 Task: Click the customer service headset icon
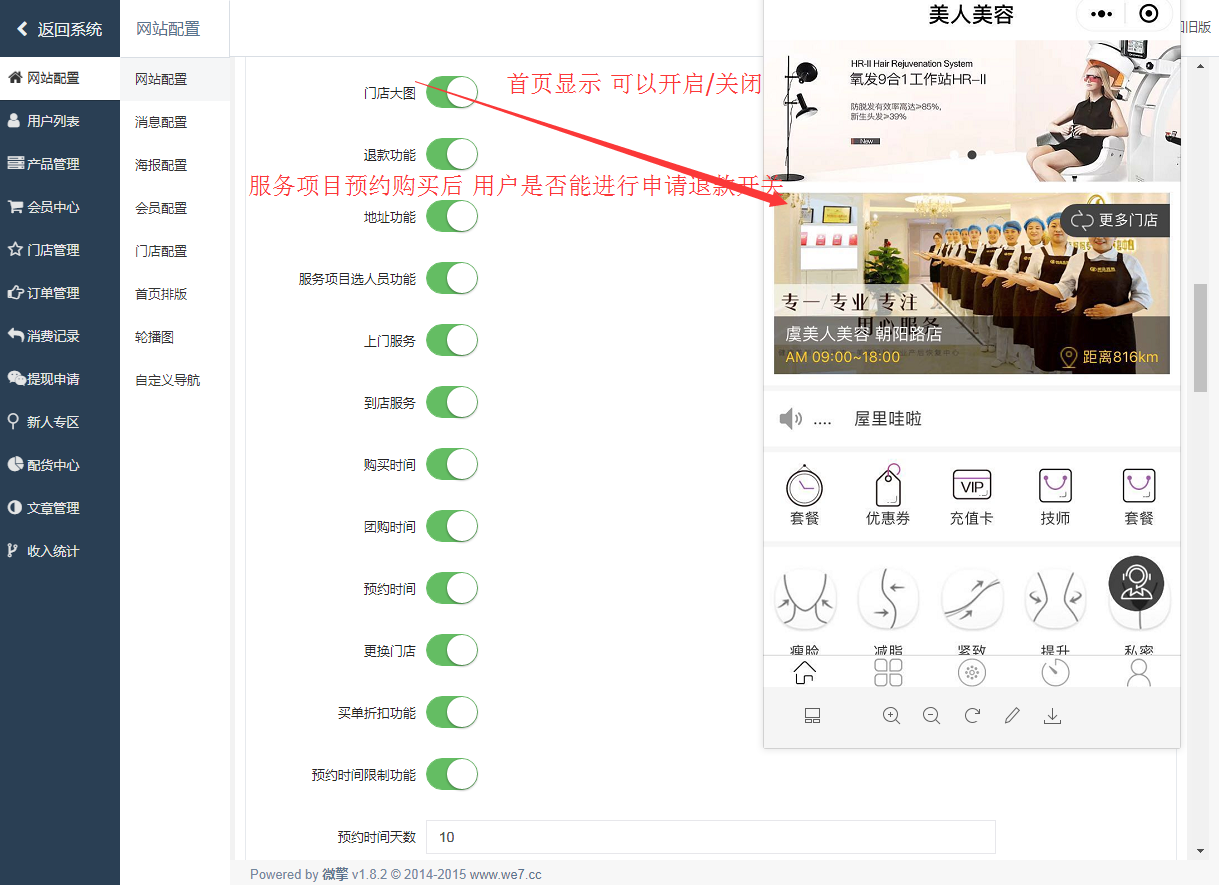1137,584
